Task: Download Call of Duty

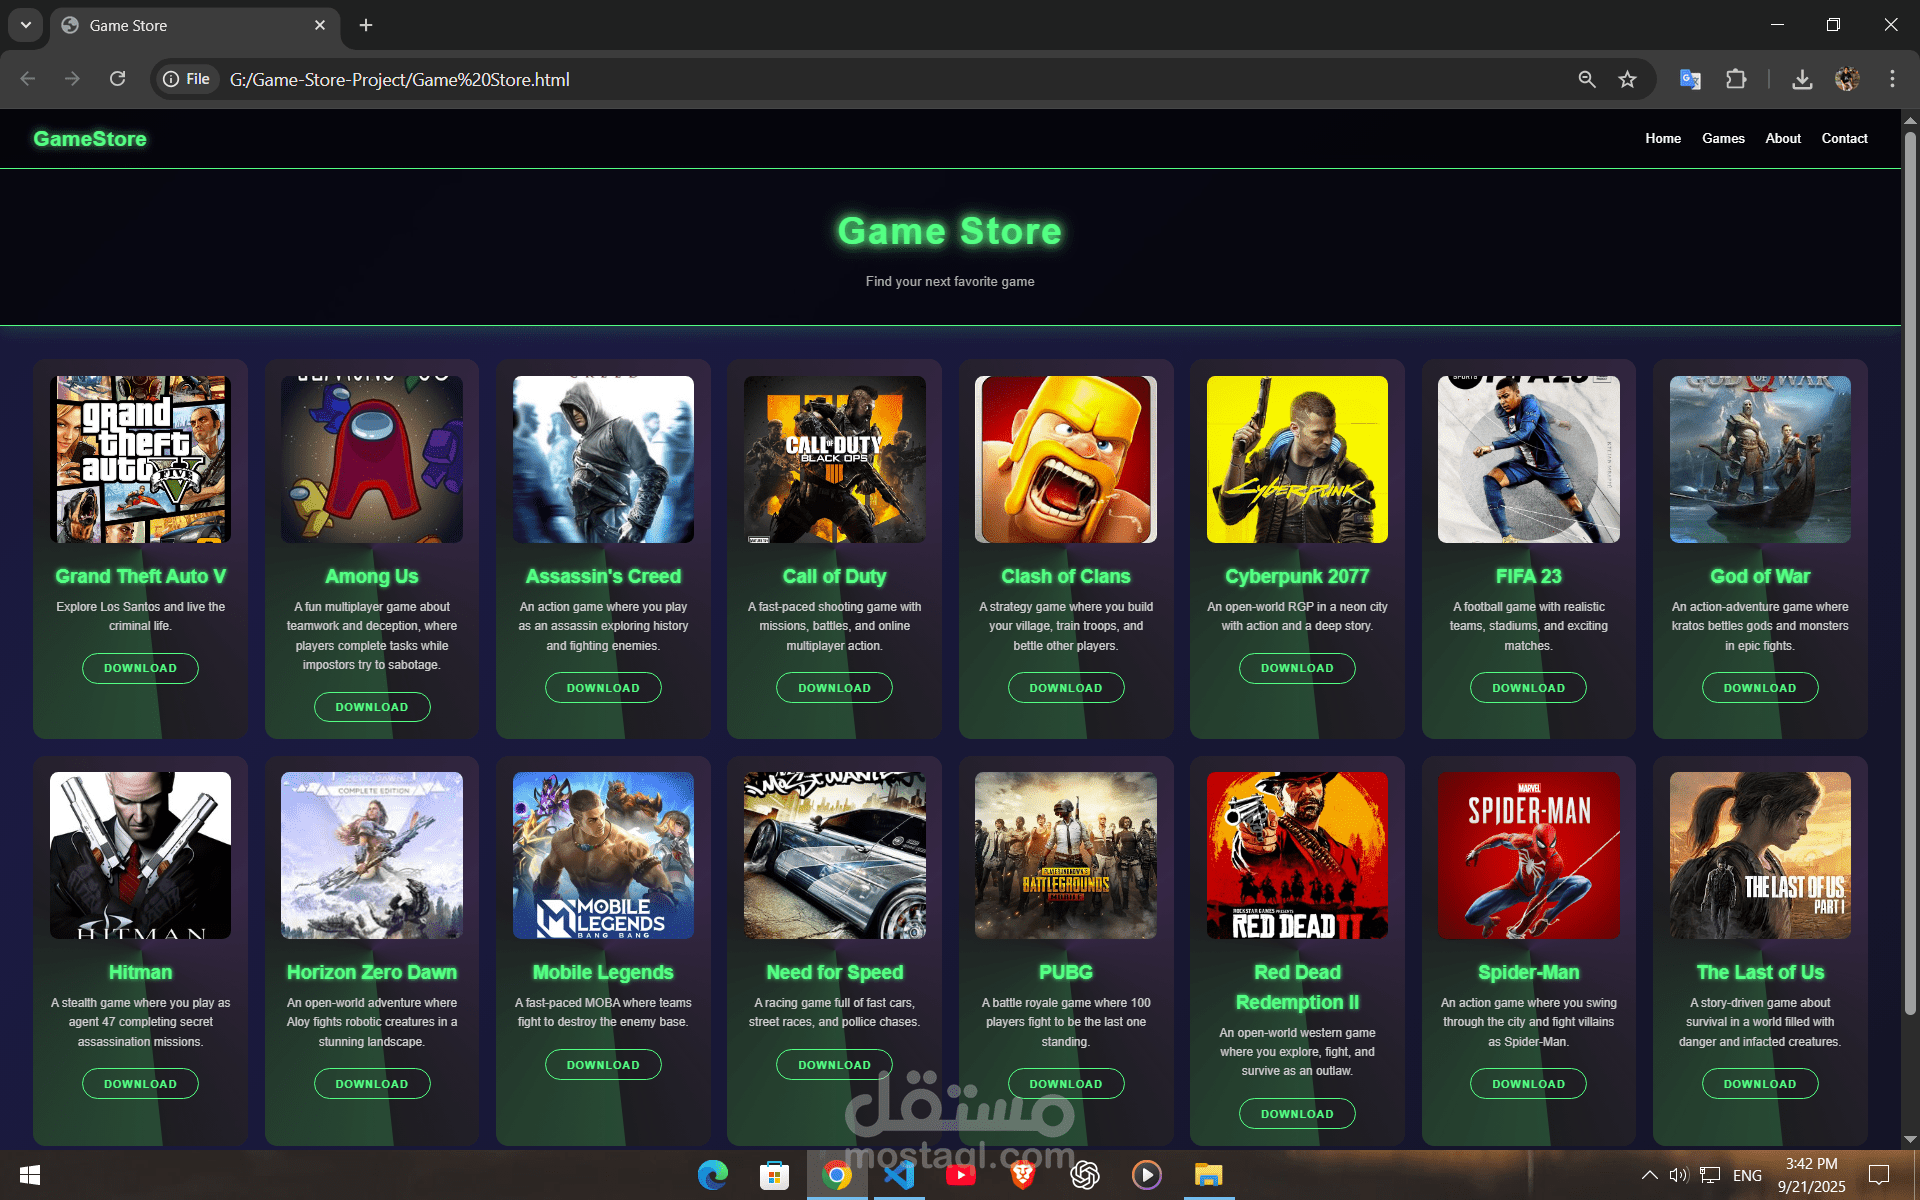Action: tap(834, 688)
